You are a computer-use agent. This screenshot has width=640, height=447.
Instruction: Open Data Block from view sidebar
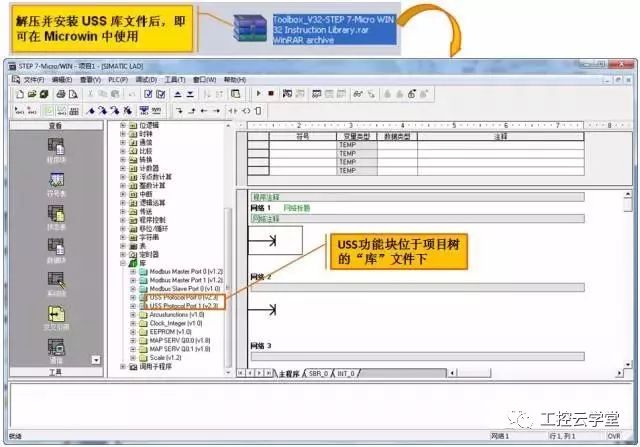tap(56, 250)
